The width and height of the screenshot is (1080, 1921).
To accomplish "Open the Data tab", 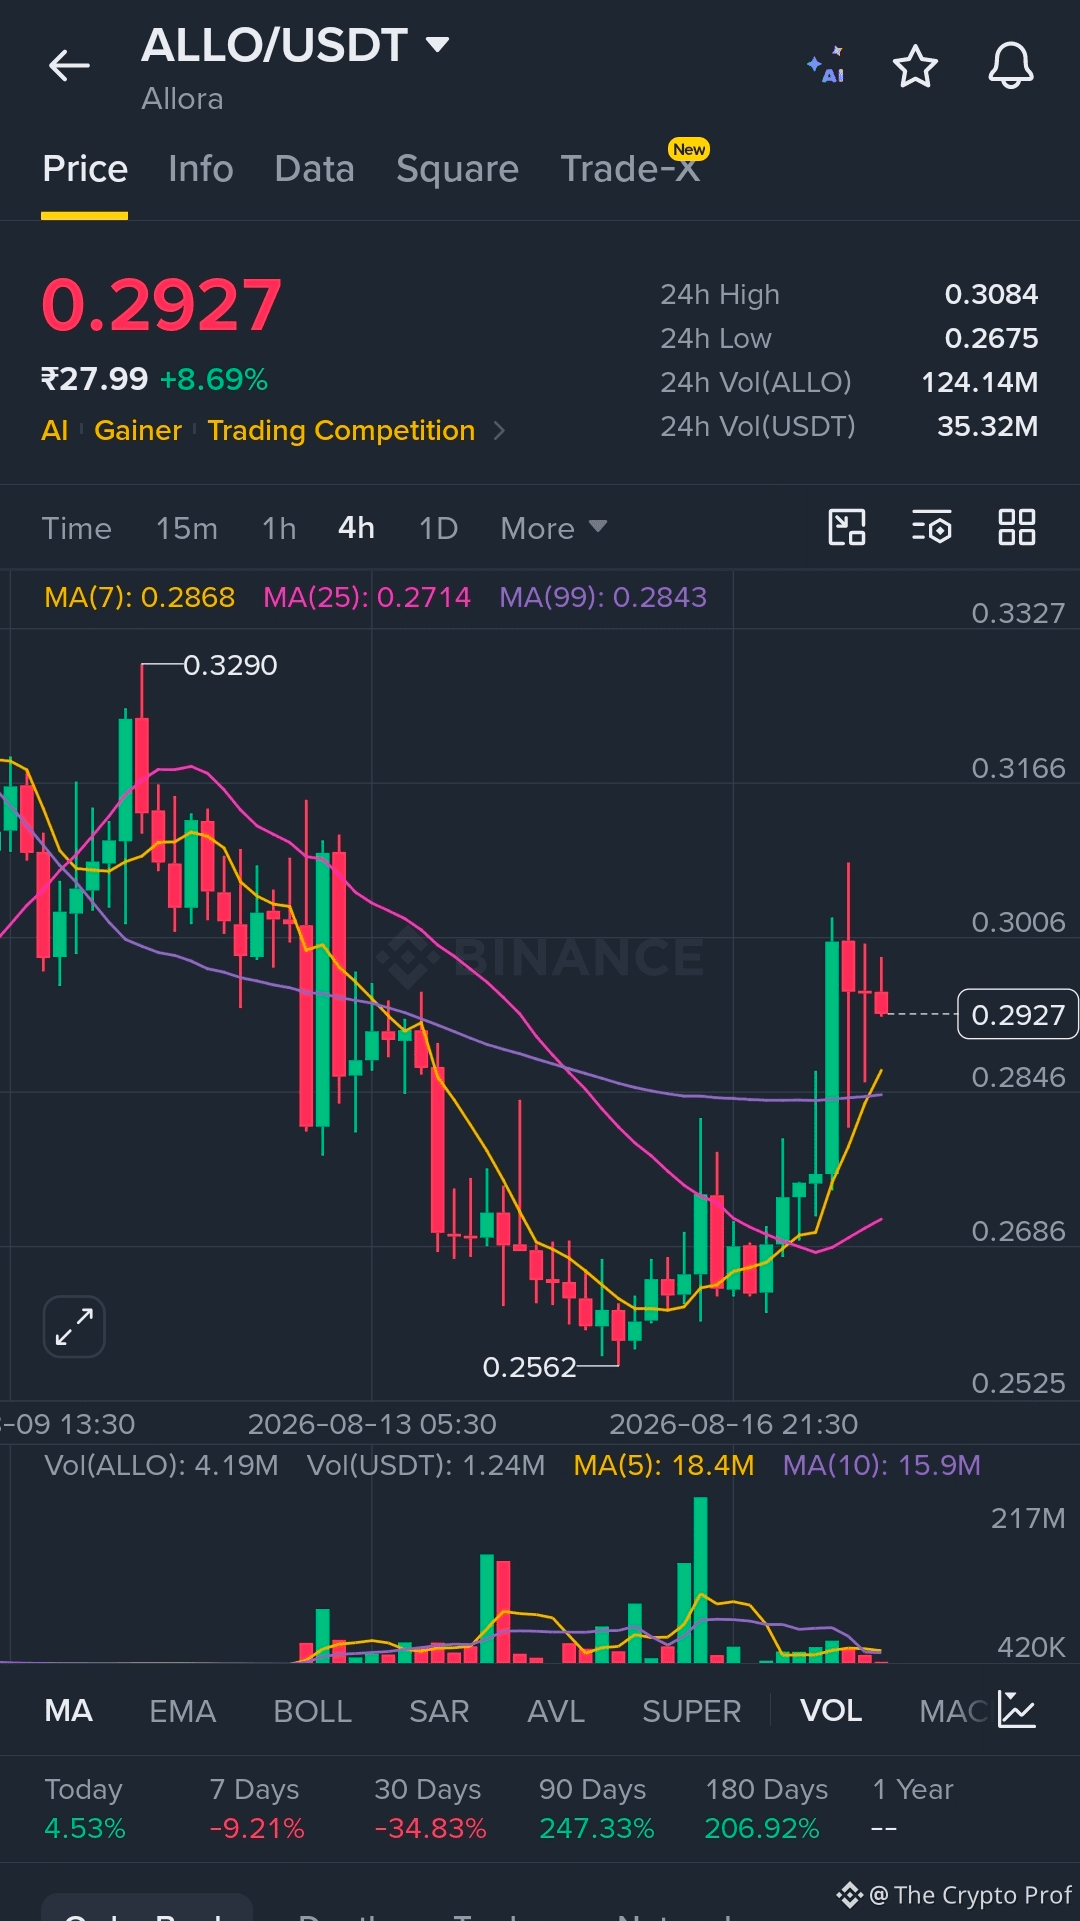I will pyautogui.click(x=315, y=169).
